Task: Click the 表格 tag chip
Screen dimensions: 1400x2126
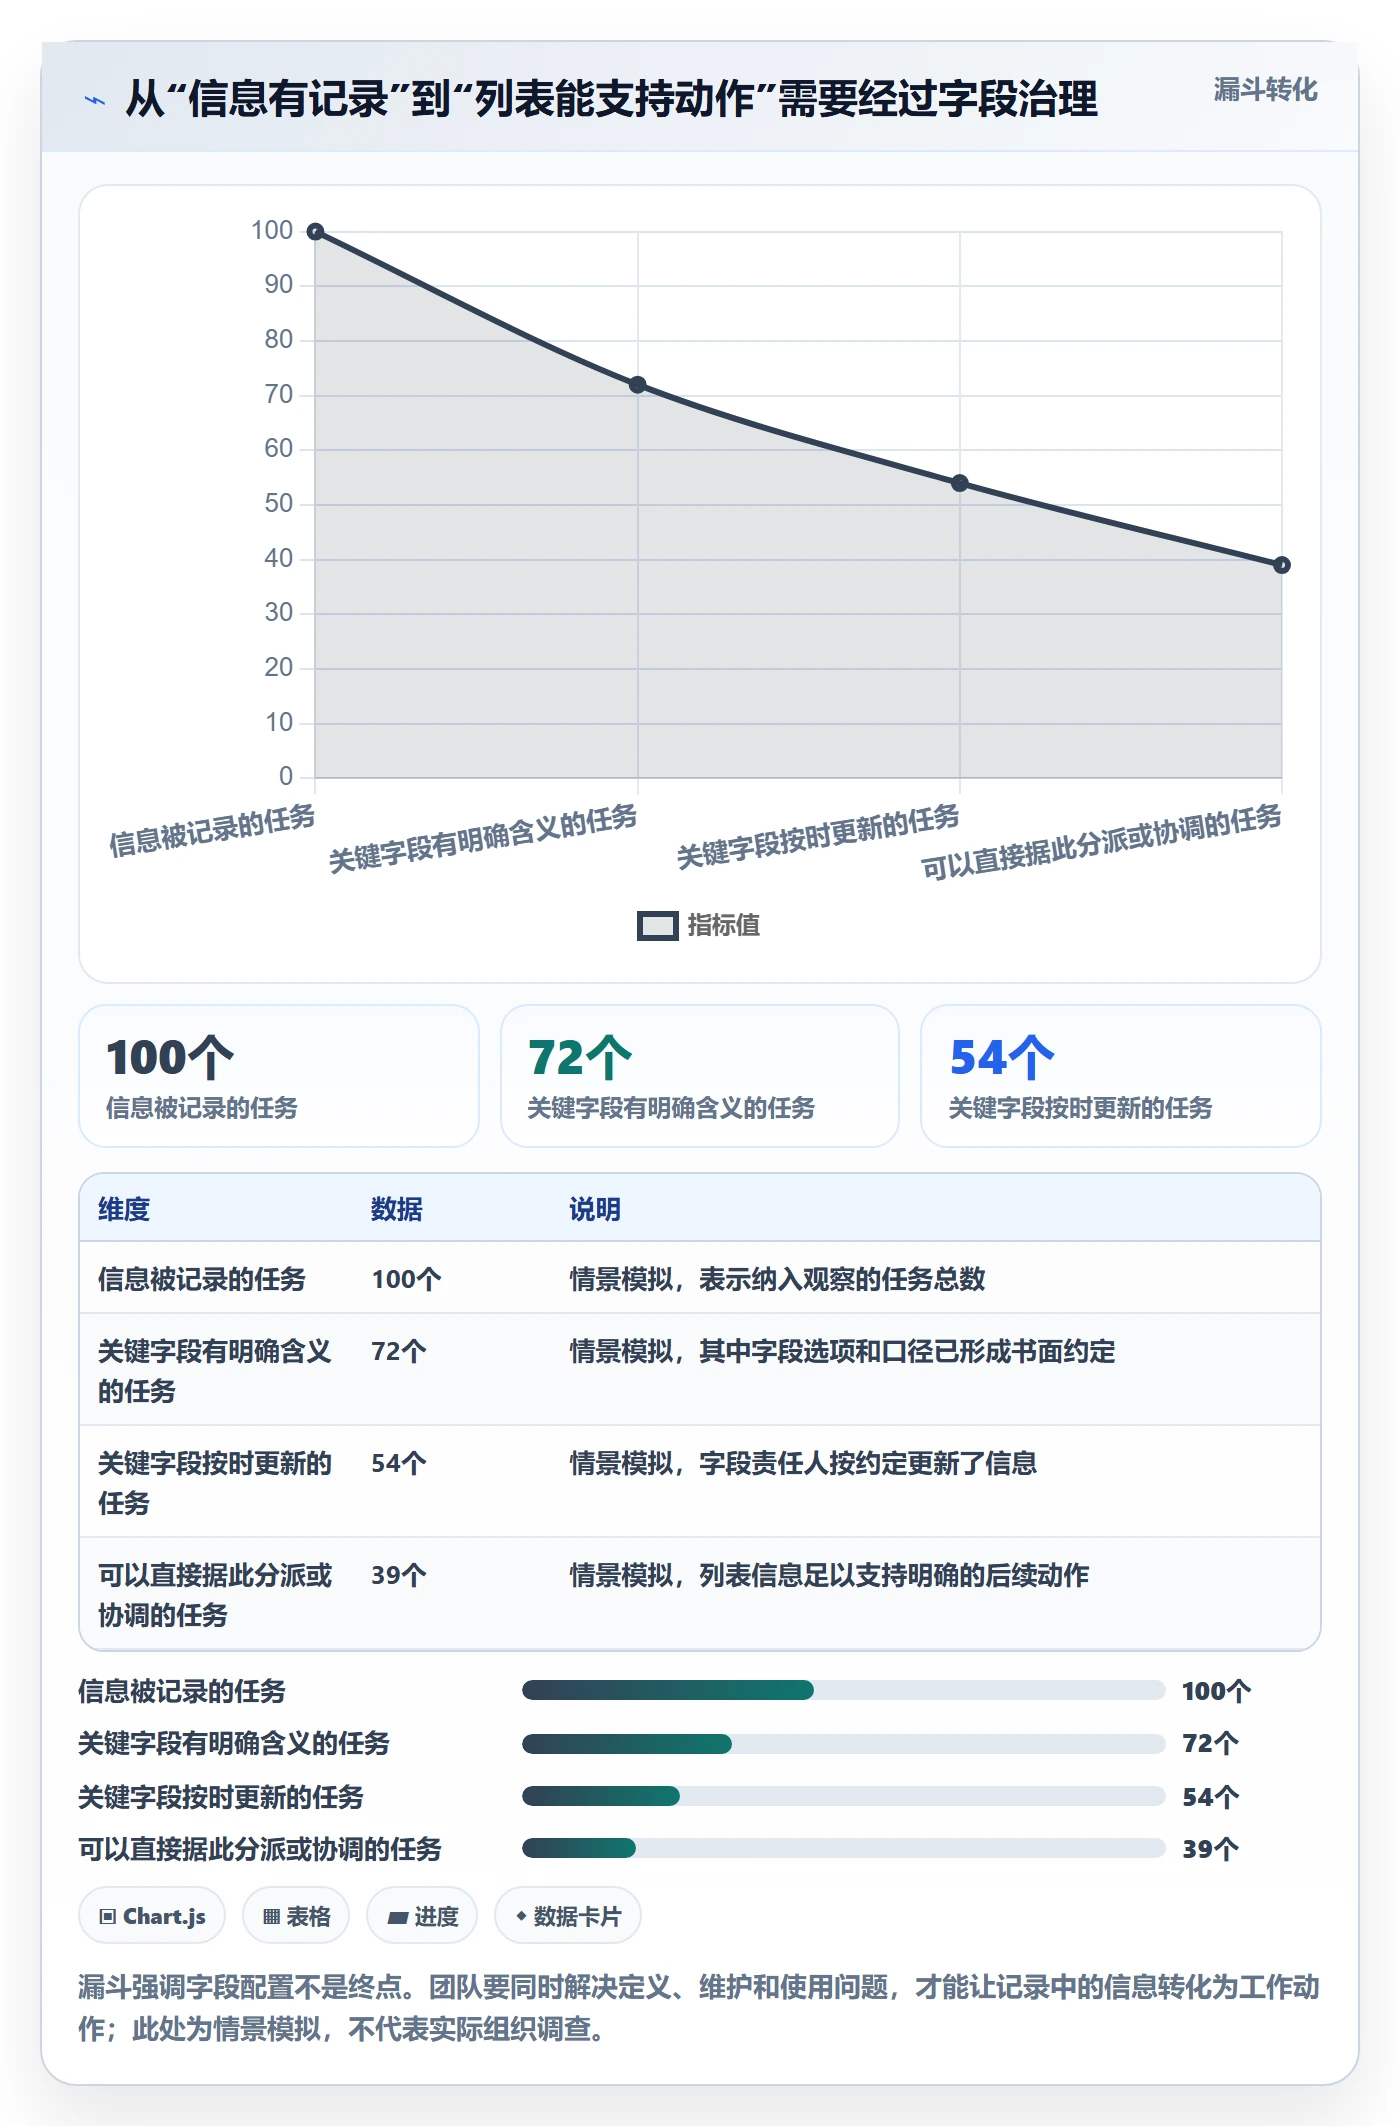Action: [296, 1916]
